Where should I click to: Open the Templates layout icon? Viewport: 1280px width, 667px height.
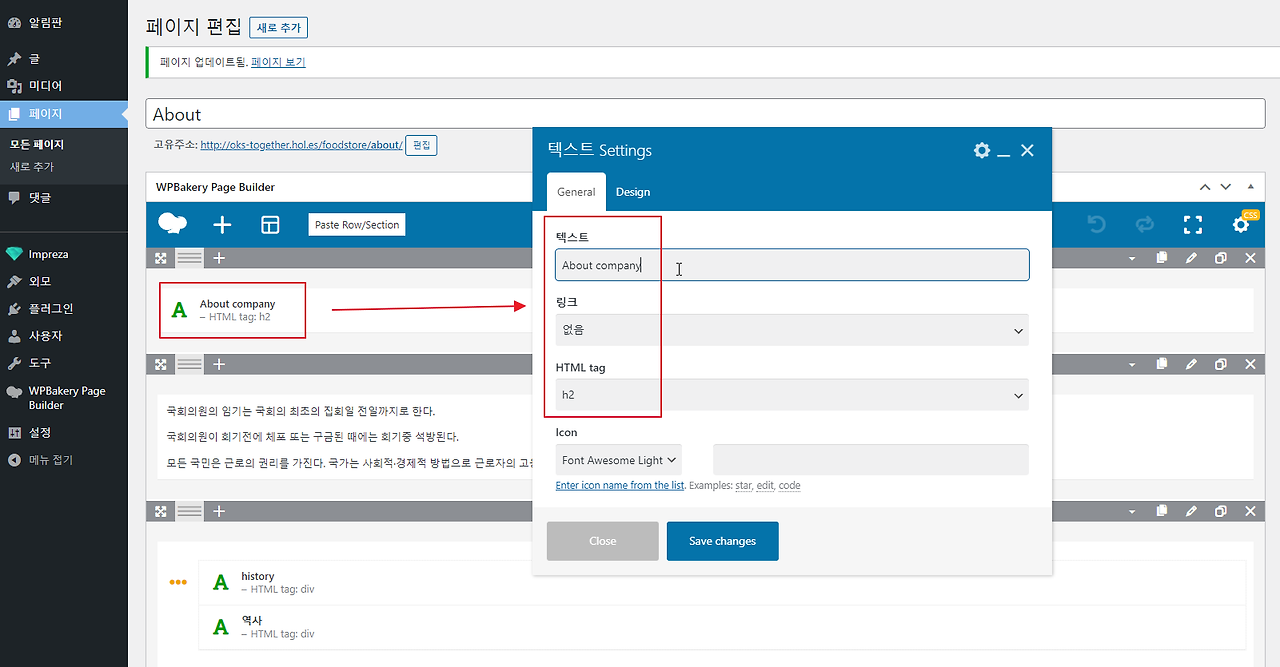pos(270,225)
